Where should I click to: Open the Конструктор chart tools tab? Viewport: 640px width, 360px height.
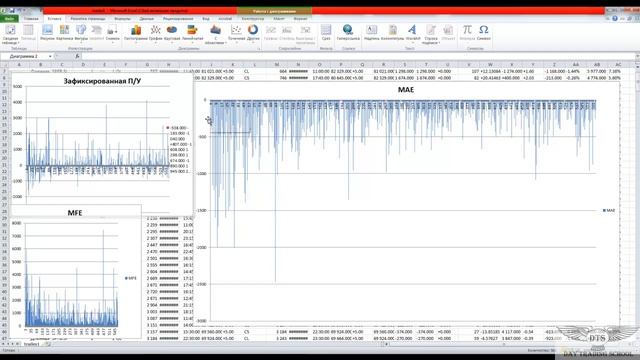253,18
